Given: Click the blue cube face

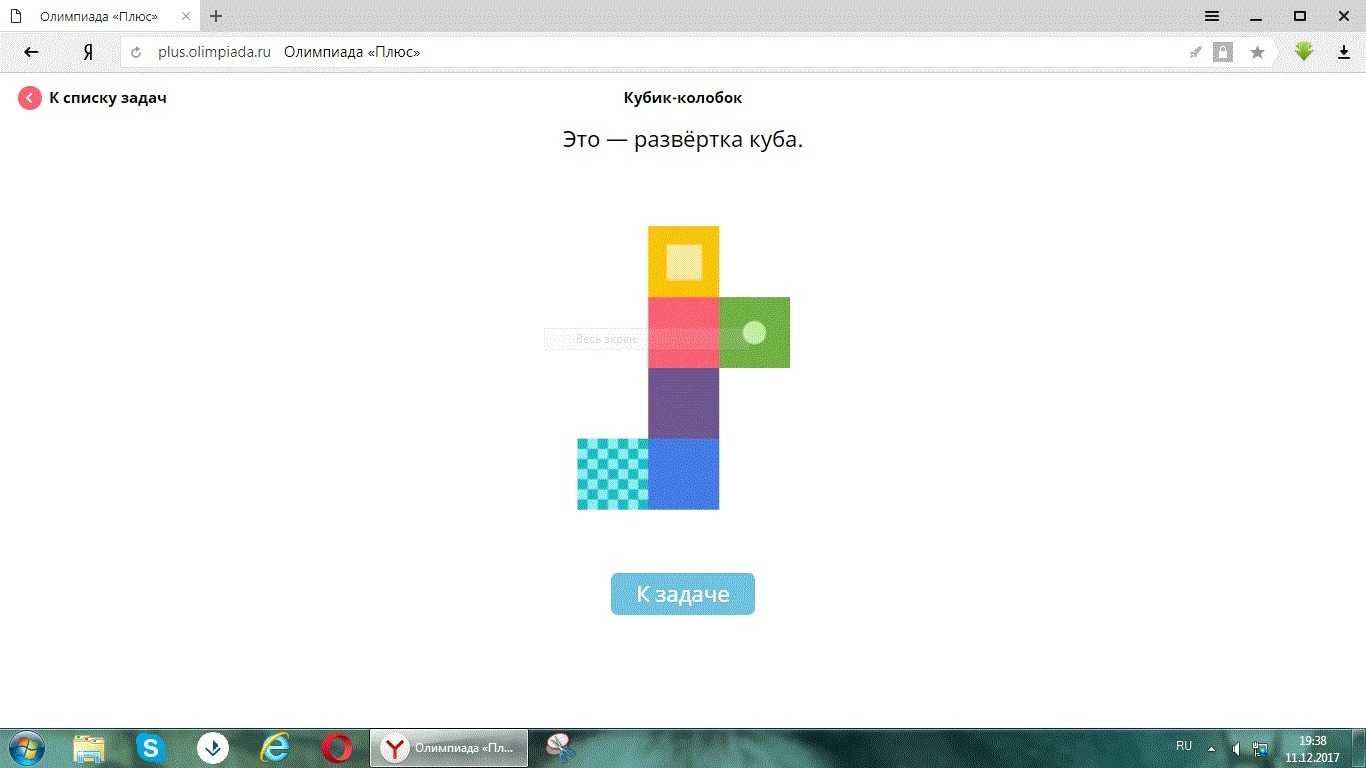Looking at the screenshot, I should tap(684, 475).
